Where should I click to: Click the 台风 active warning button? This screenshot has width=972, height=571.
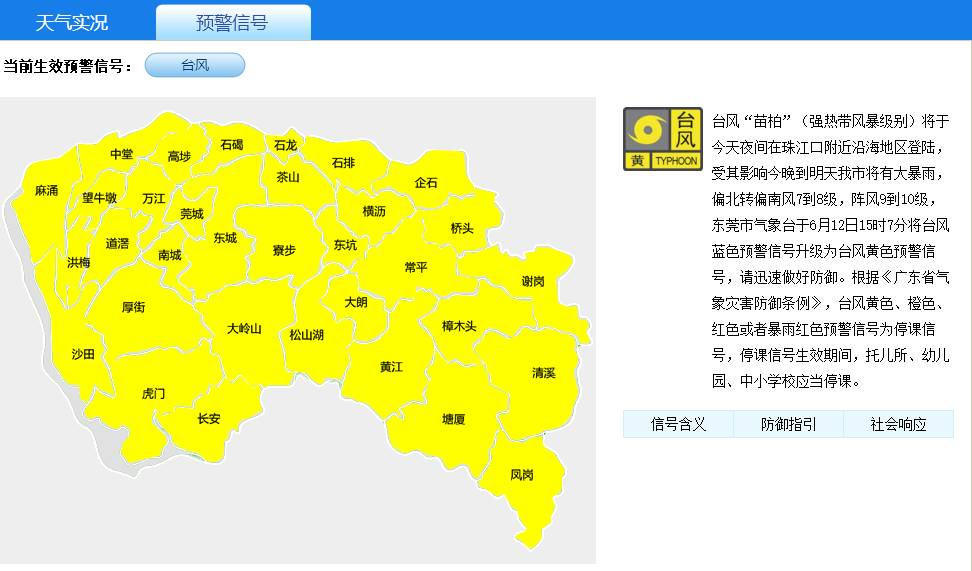pos(195,66)
